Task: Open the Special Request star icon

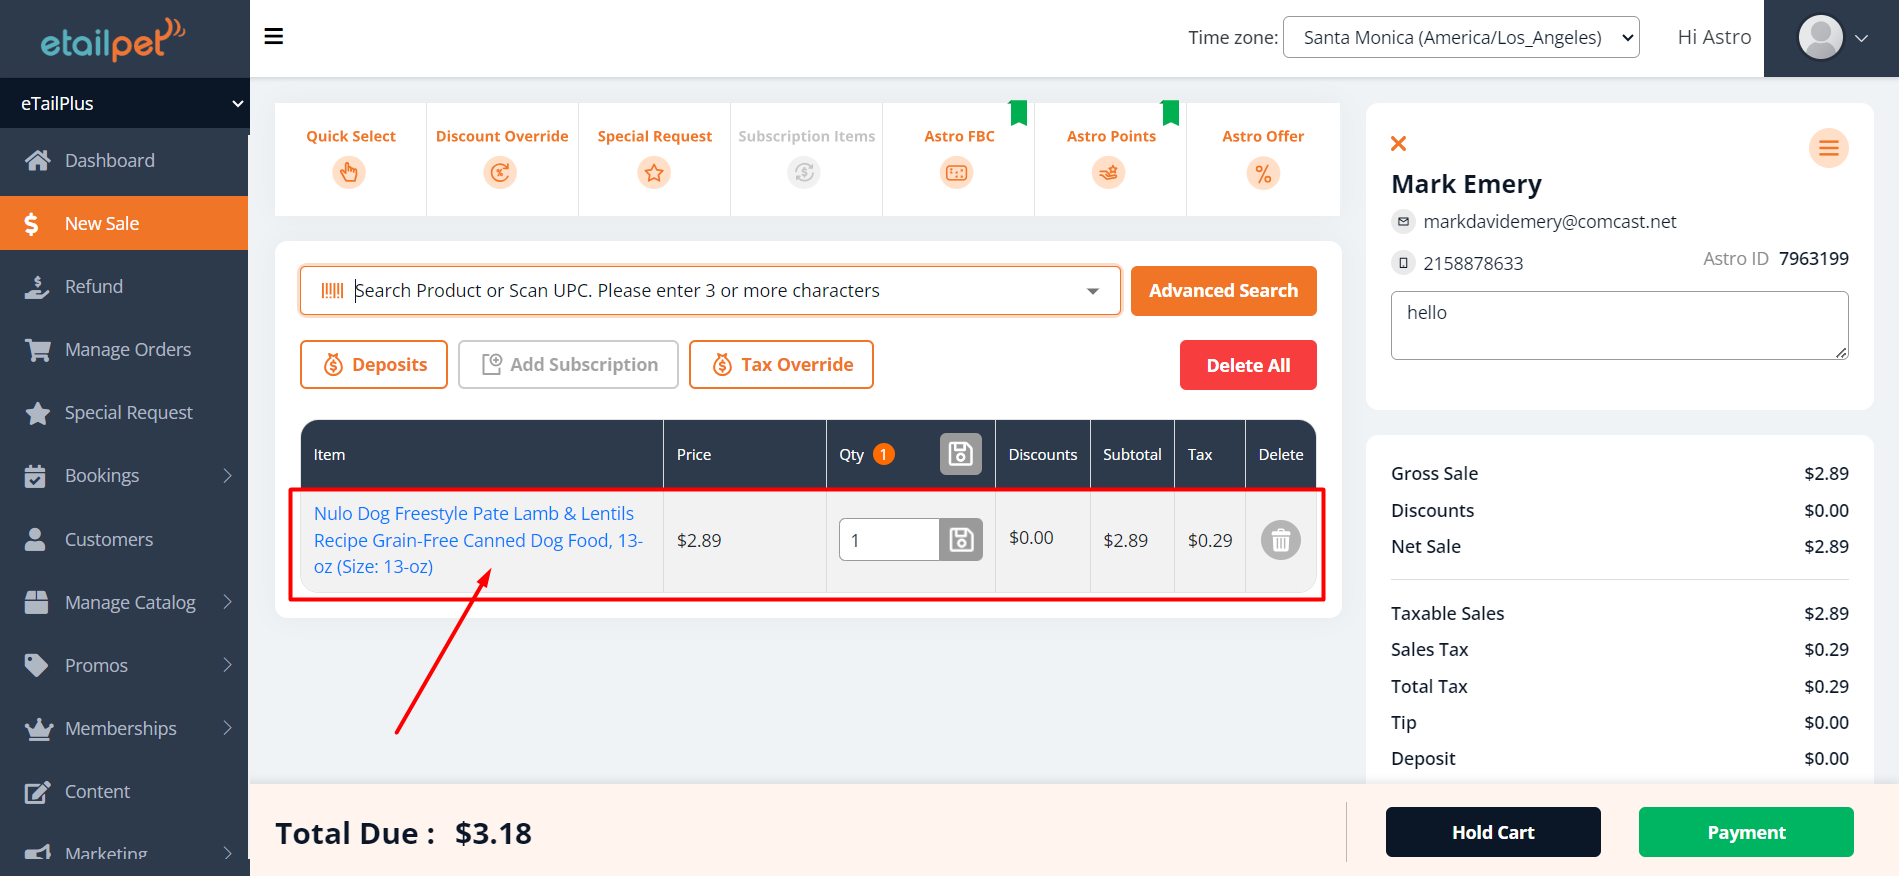Action: (654, 173)
